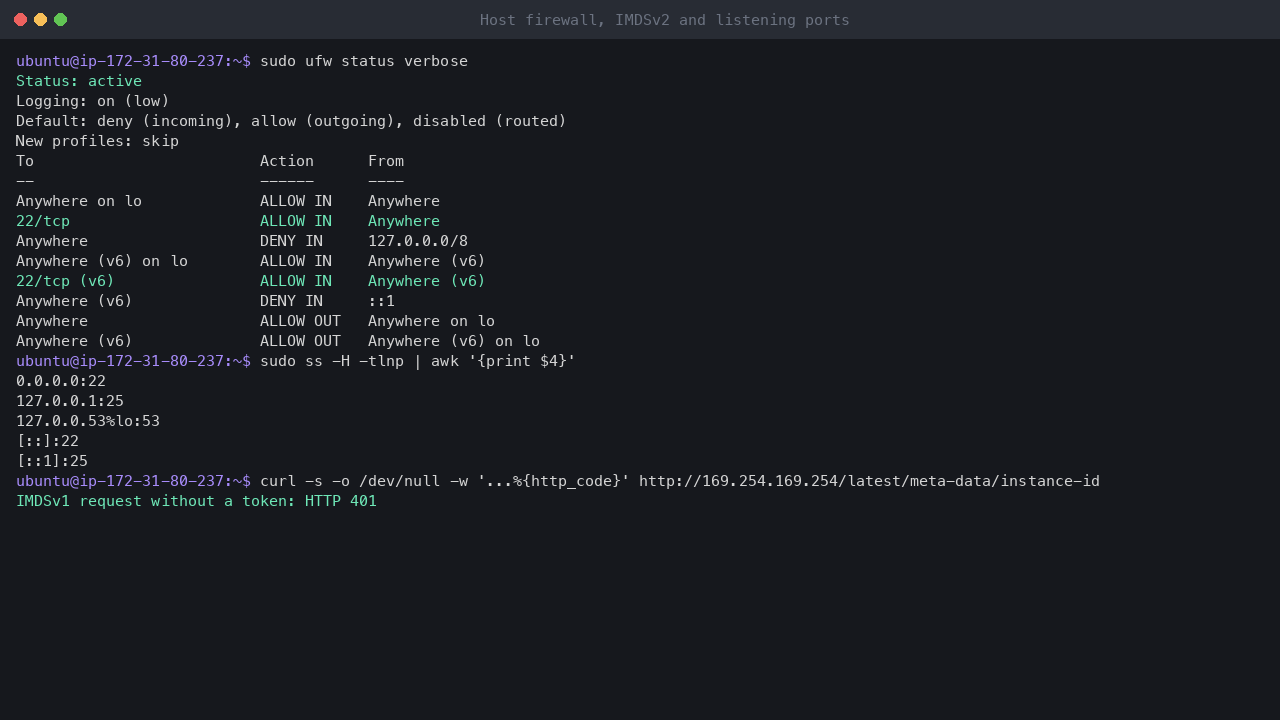Select the 'Status: active' line
Screen dimensions: 1280x720
pos(79,81)
